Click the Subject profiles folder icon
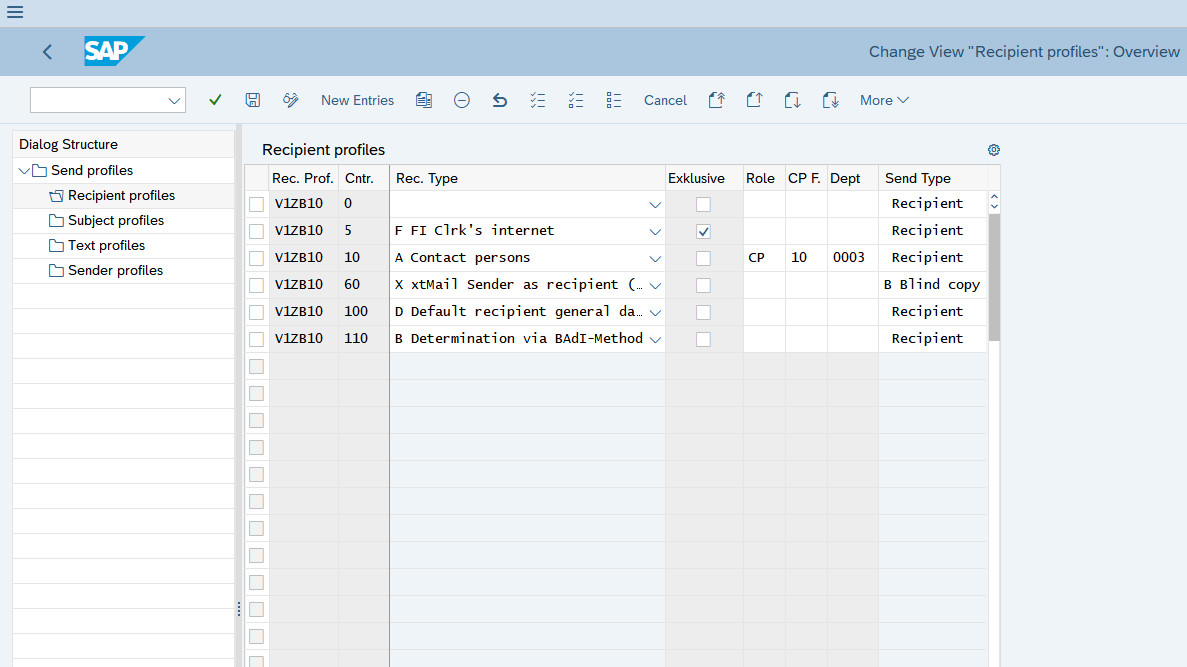Viewport: 1187px width, 667px height. [x=56, y=220]
